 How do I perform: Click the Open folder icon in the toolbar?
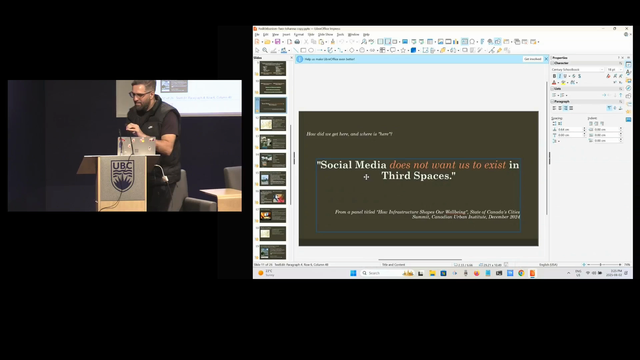coord(267,42)
